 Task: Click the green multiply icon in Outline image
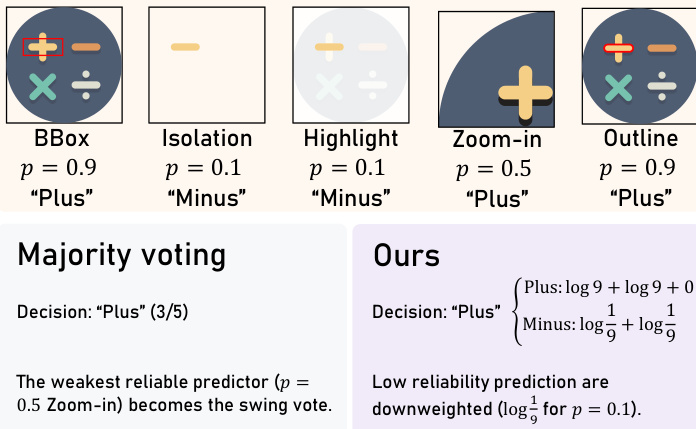(x=618, y=87)
